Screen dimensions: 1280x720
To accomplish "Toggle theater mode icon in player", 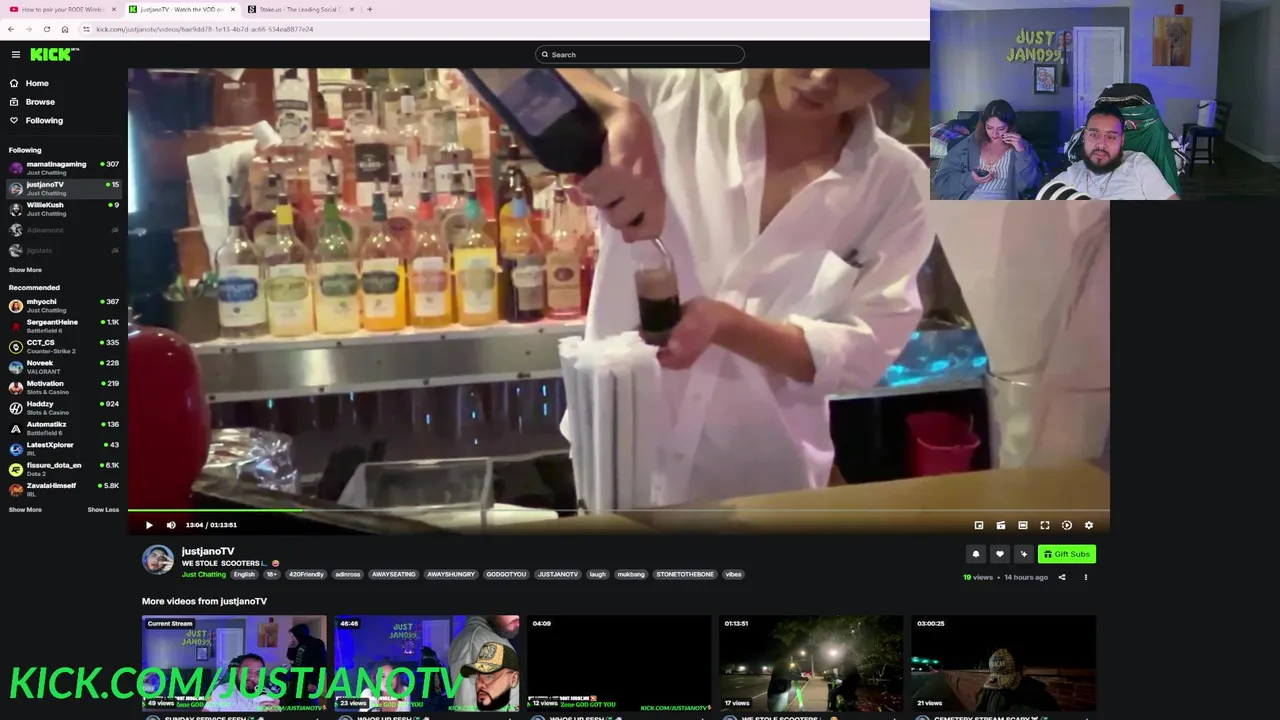I will point(1023,525).
